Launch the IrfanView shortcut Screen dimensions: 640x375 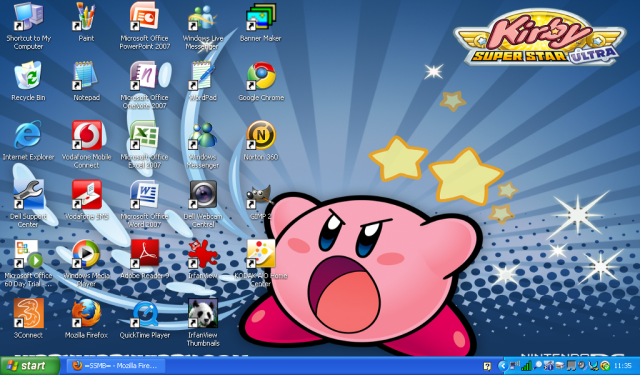coord(203,259)
